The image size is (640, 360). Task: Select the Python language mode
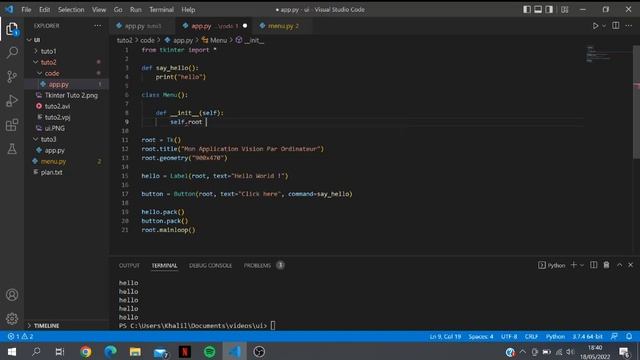click(555, 336)
